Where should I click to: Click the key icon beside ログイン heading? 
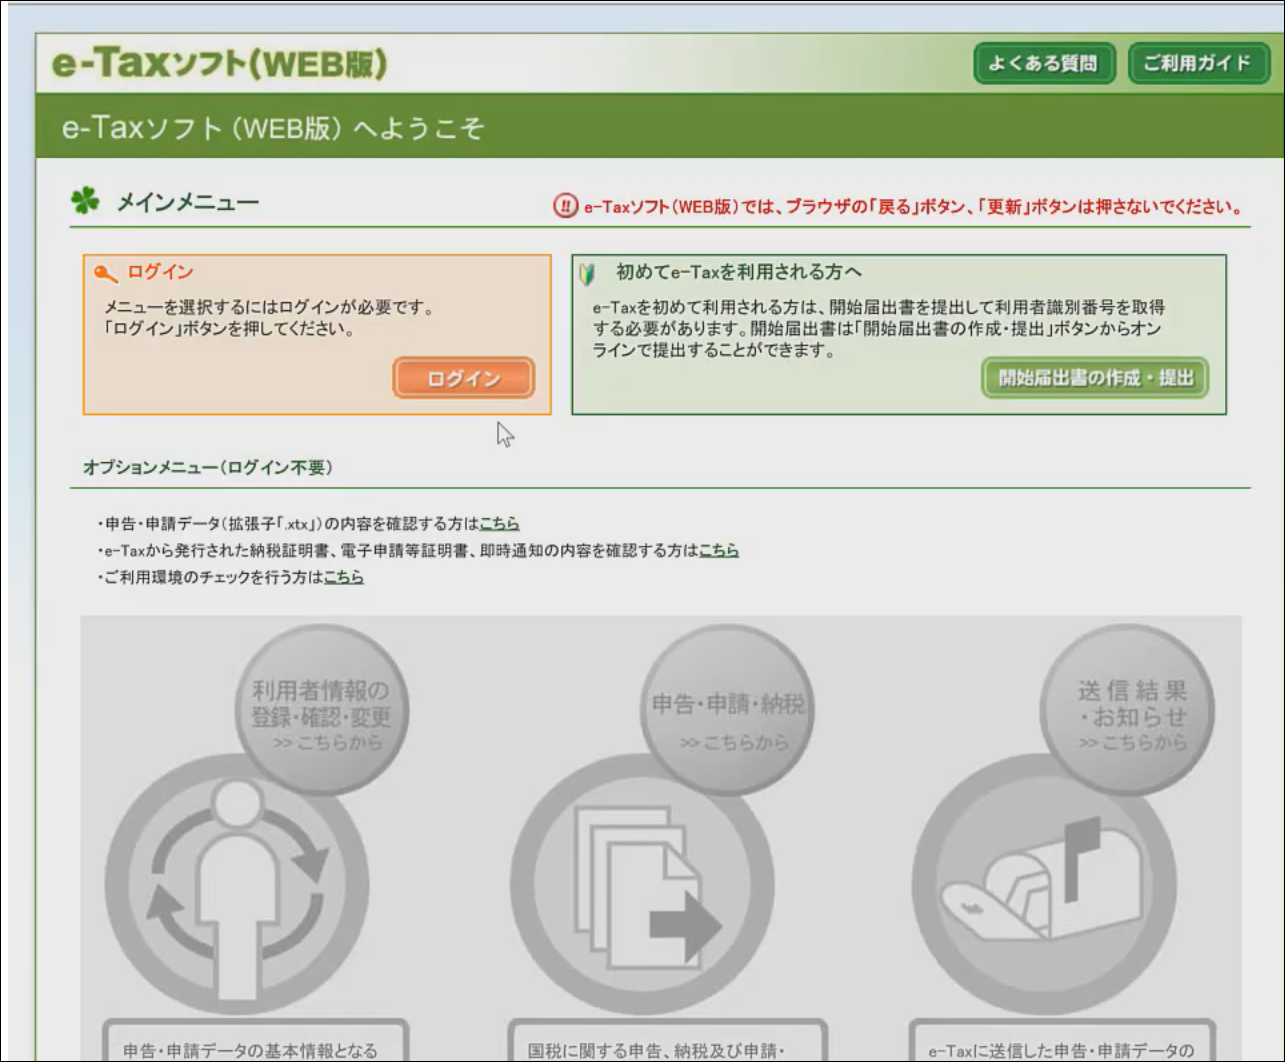pos(105,273)
